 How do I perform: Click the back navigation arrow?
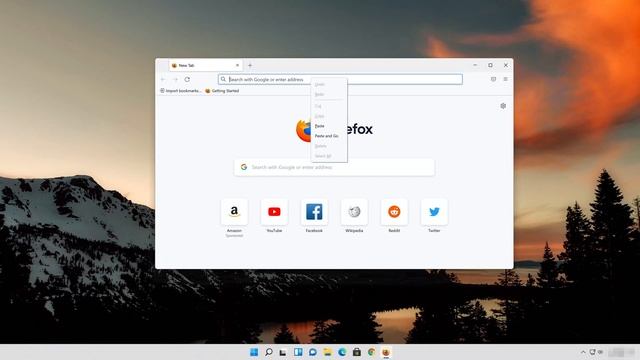click(x=163, y=79)
